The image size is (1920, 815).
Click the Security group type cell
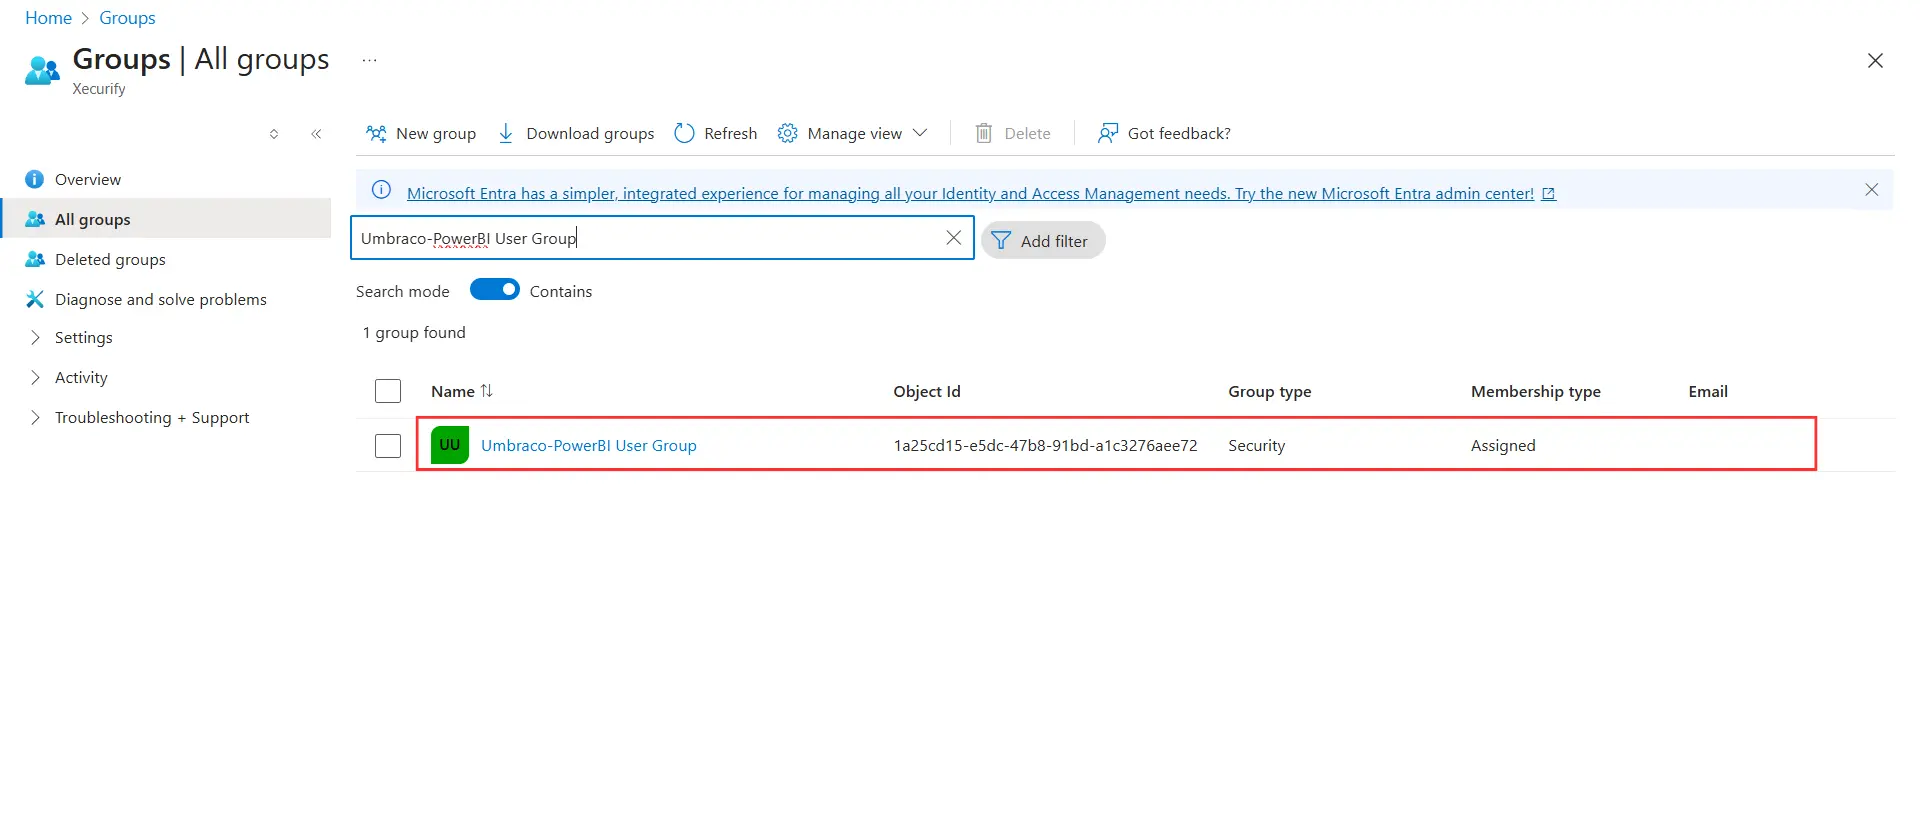(x=1257, y=446)
